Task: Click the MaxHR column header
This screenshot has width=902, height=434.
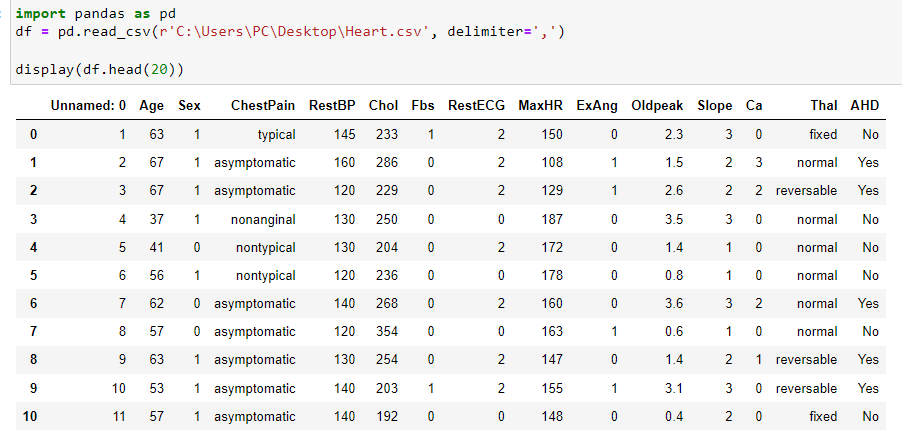Action: coord(540,106)
